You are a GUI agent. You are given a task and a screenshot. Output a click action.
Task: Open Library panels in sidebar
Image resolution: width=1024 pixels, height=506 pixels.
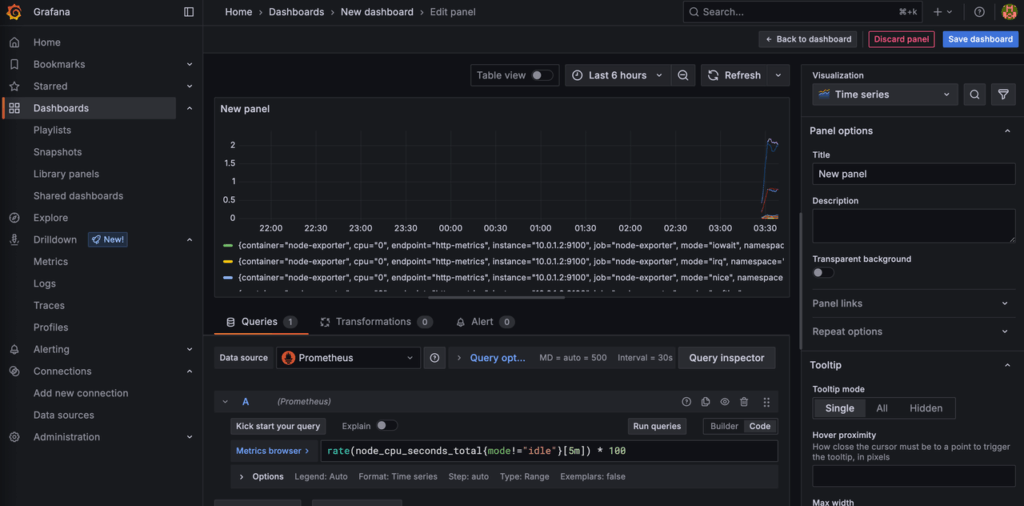click(x=66, y=174)
